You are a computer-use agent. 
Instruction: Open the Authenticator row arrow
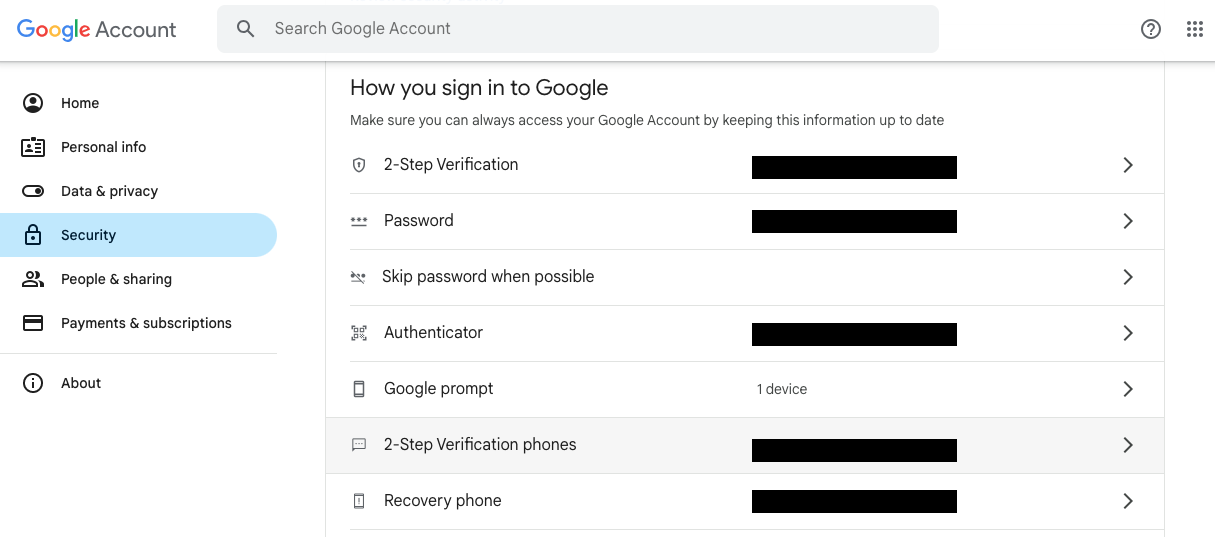click(x=1127, y=333)
